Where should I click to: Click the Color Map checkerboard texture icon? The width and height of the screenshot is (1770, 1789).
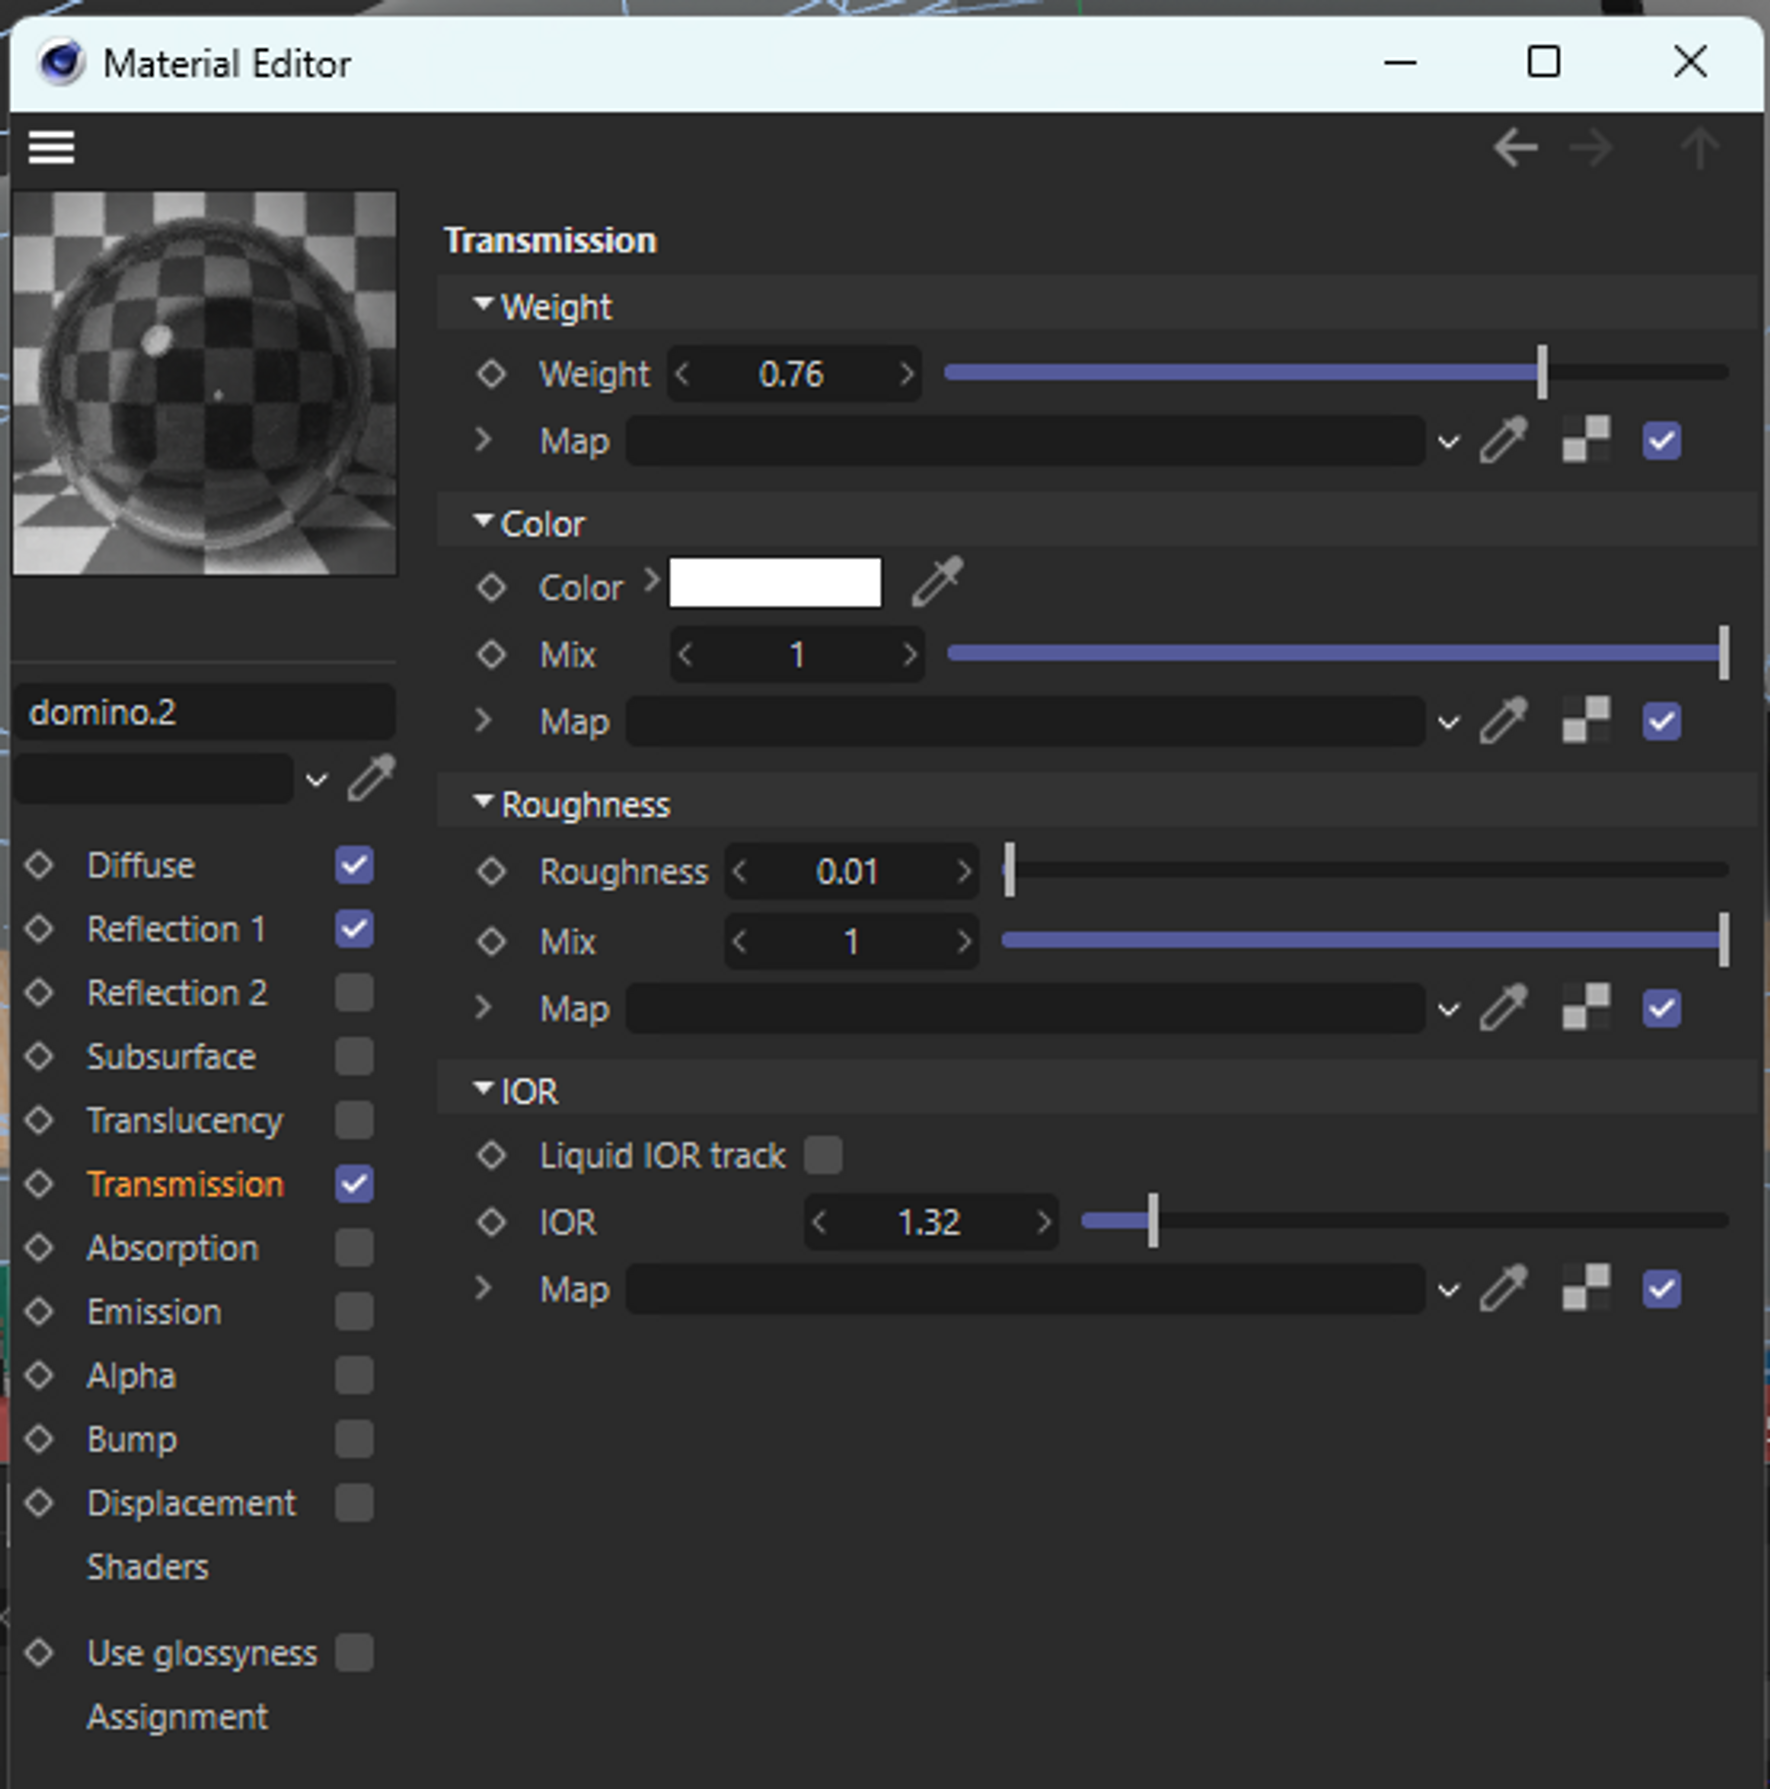[1586, 721]
